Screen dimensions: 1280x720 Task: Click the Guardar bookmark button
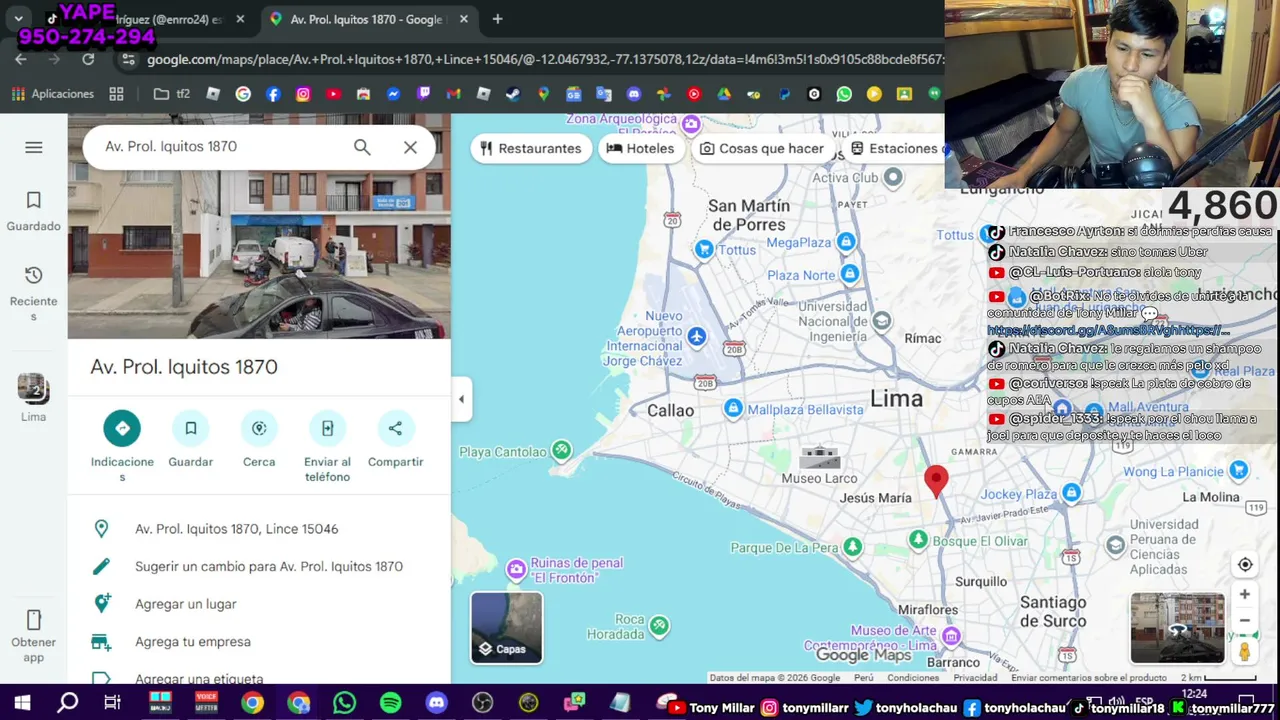pos(190,428)
